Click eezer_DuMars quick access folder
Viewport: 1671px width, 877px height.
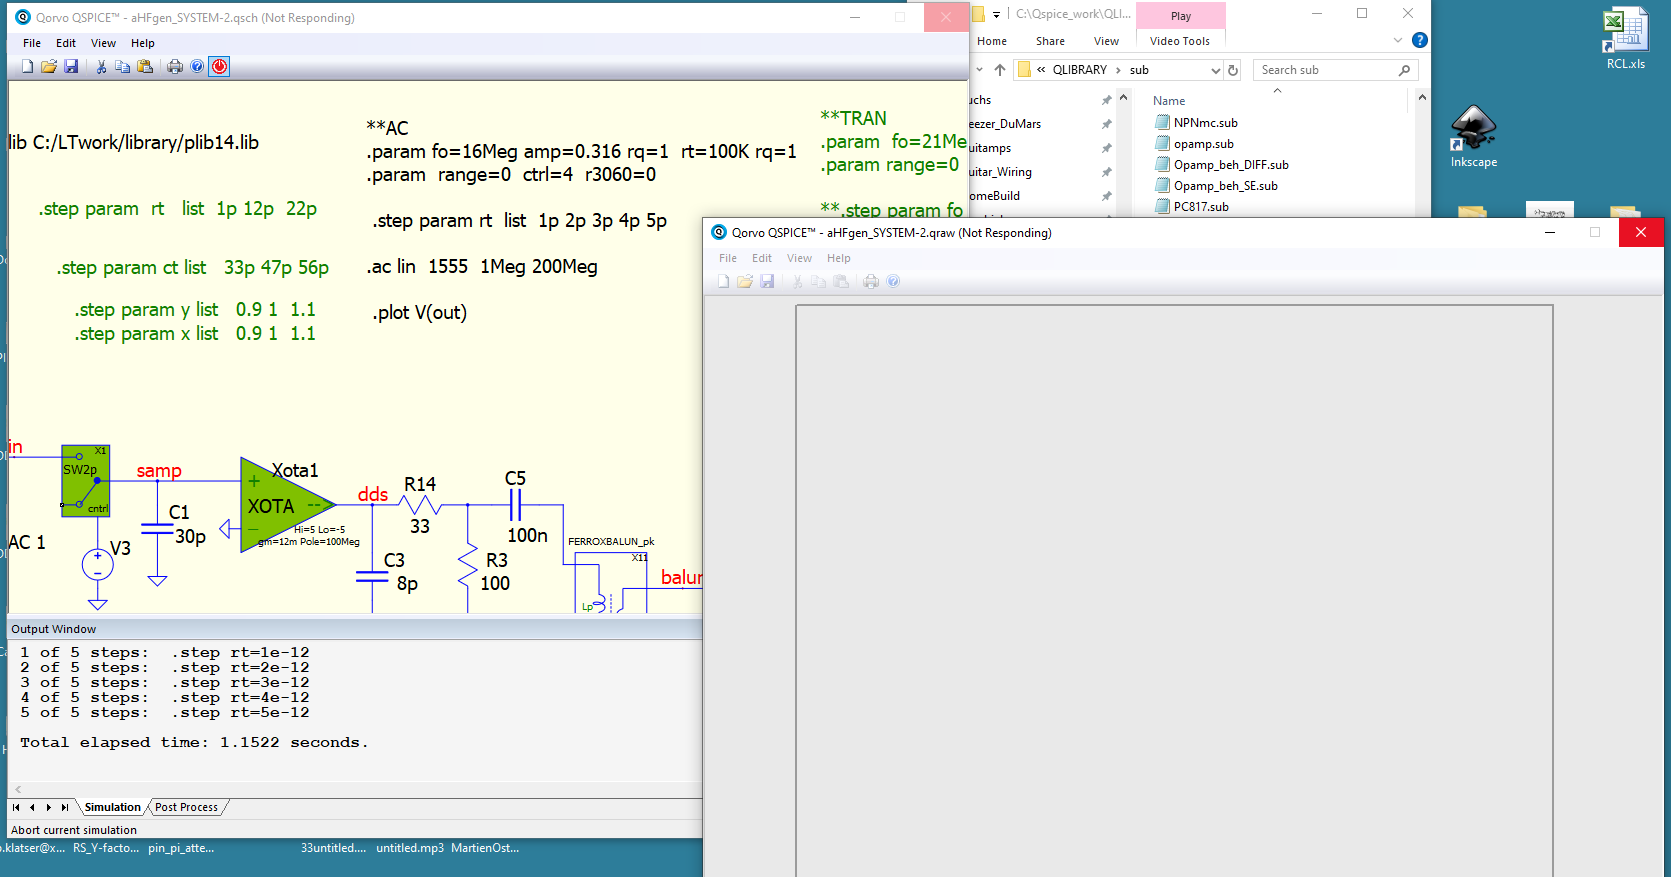point(1005,124)
